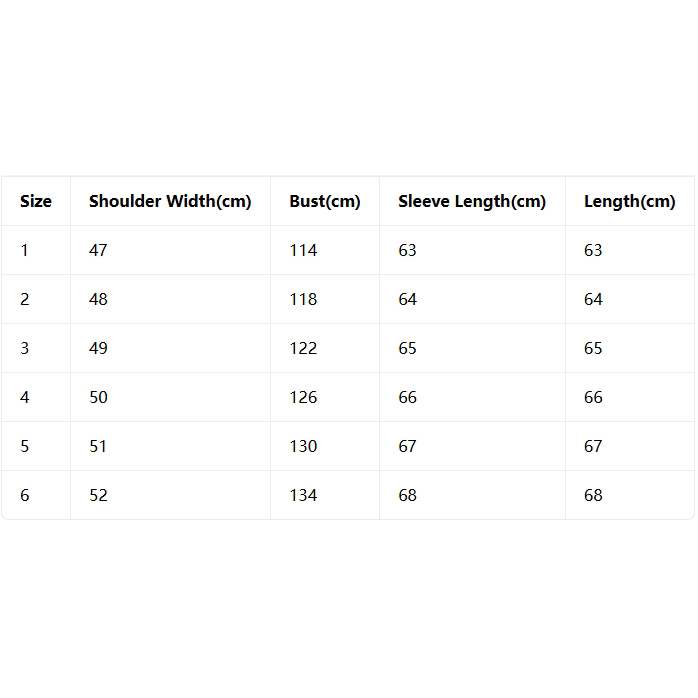This screenshot has width=698, height=698.
Task: Select the Length(cm) column header
Action: tap(629, 201)
